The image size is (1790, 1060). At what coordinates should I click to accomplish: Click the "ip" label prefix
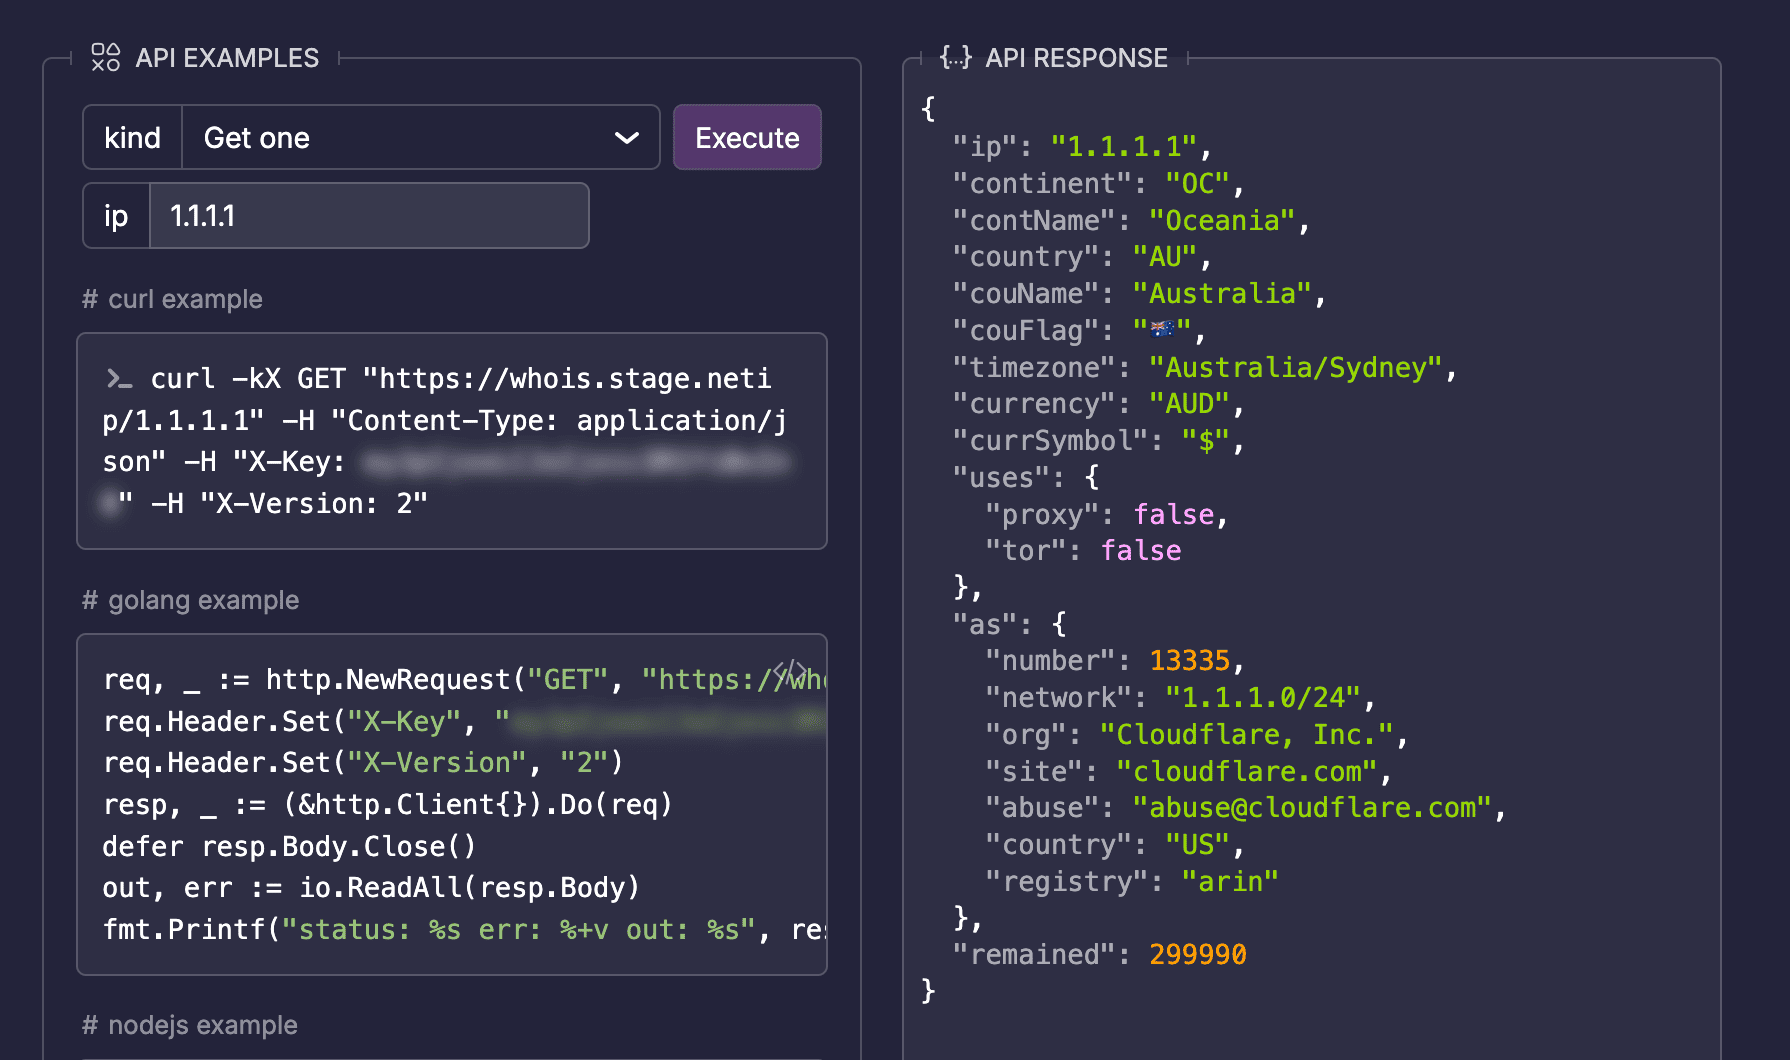coord(116,216)
